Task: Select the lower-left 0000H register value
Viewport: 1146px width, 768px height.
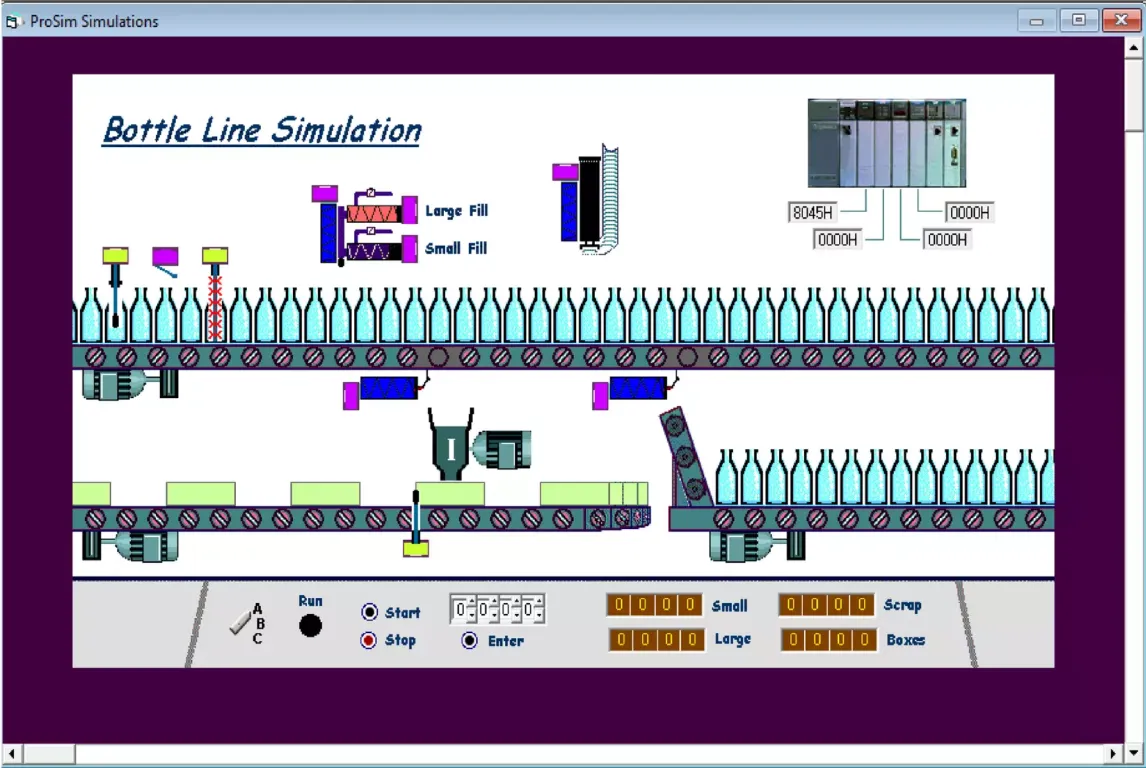Action: click(x=838, y=239)
